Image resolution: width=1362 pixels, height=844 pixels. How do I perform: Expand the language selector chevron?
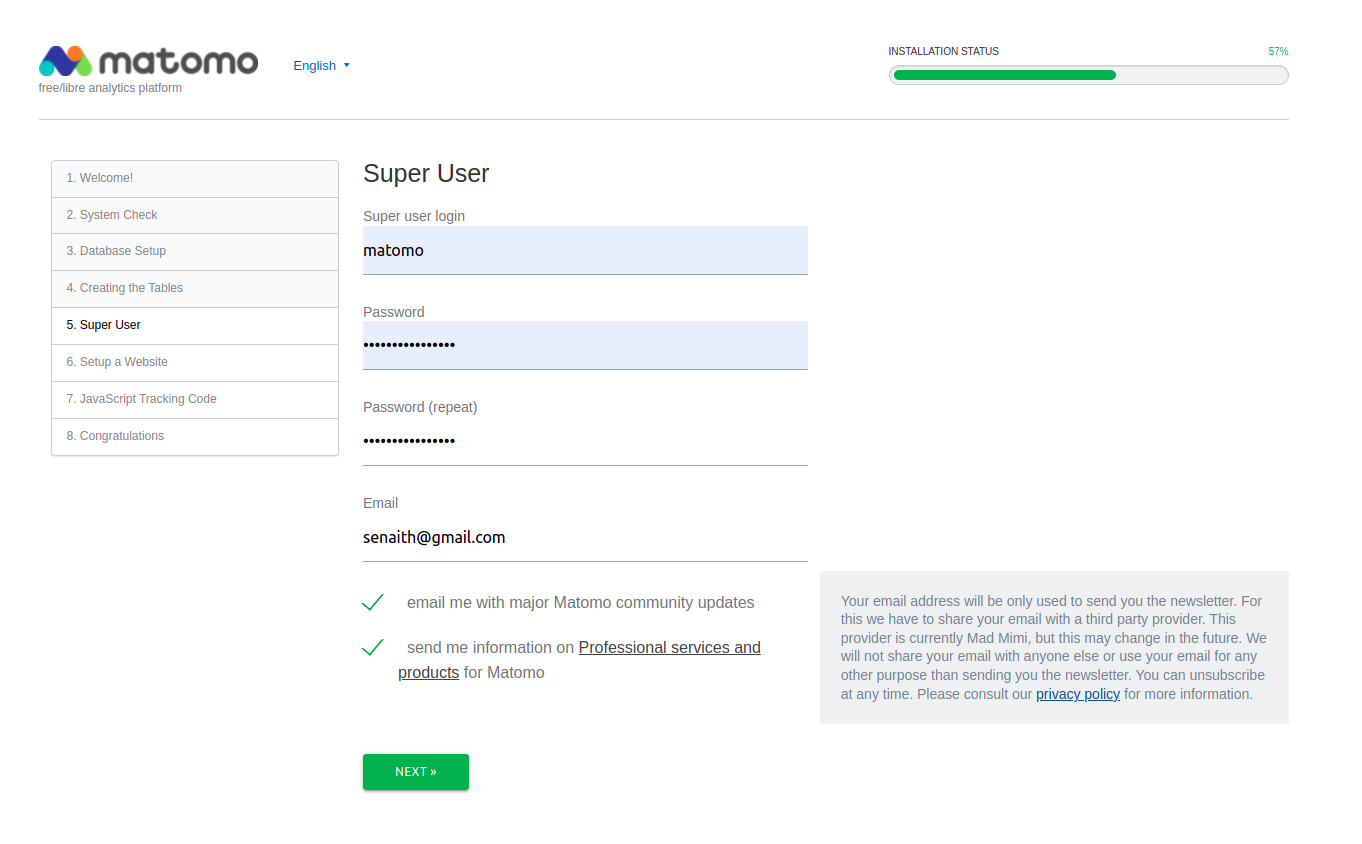click(x=347, y=65)
